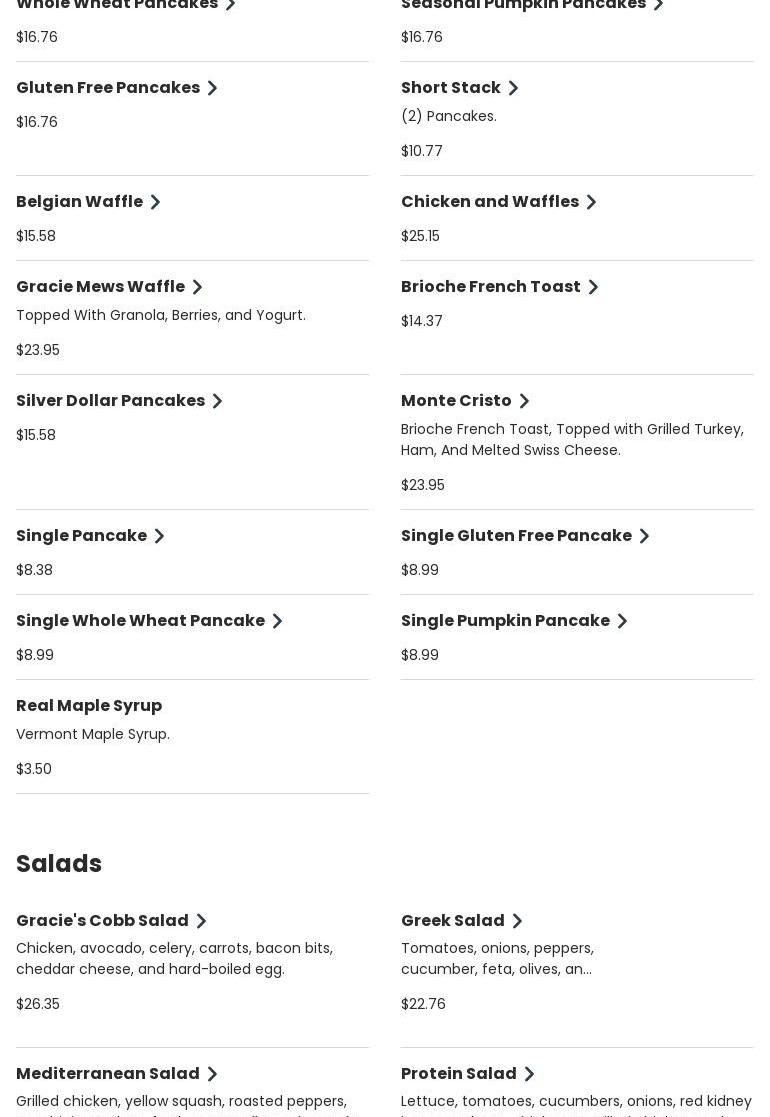770x1117 pixels.
Task: Select the Gracie's Cobb Salad title
Action: point(102,920)
